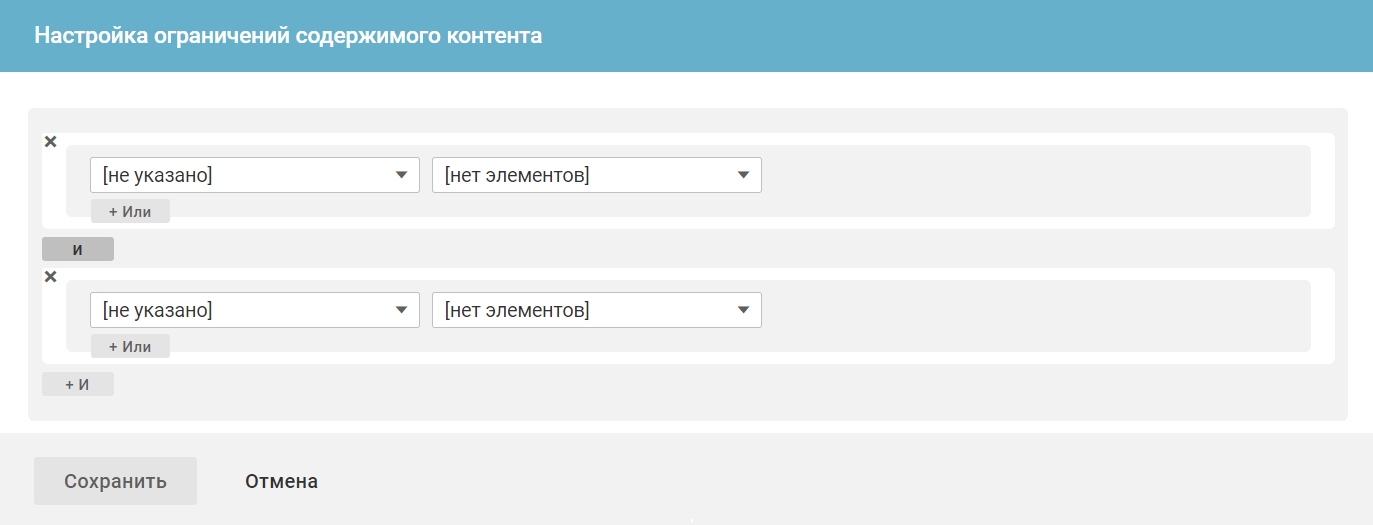Click the [не указано] text in second group
The height and width of the screenshot is (525, 1373).
tap(158, 311)
